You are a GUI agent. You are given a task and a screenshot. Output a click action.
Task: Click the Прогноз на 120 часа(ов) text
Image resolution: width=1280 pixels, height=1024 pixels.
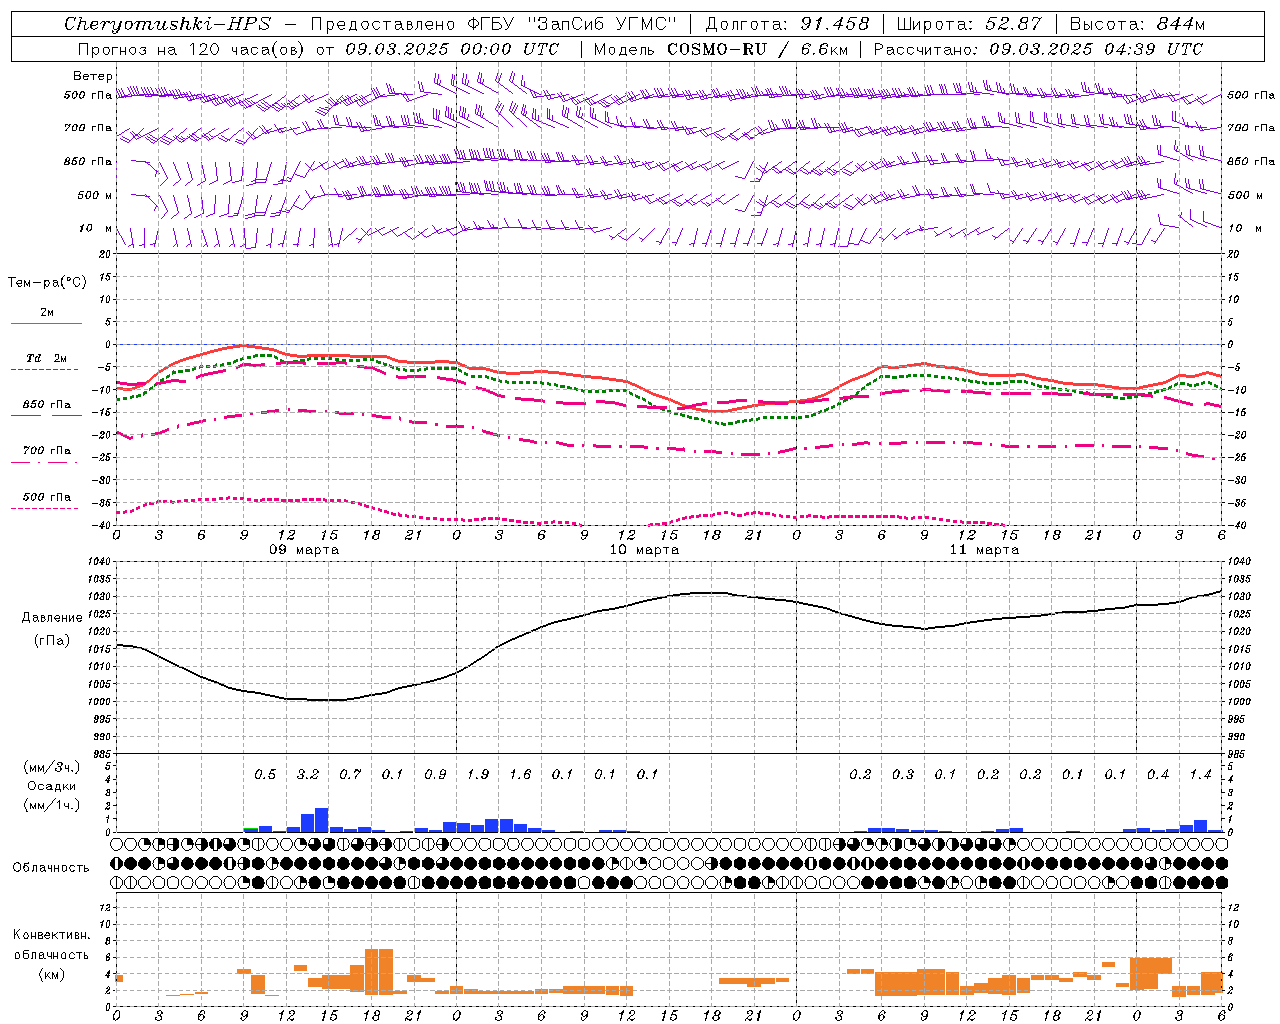coord(192,49)
